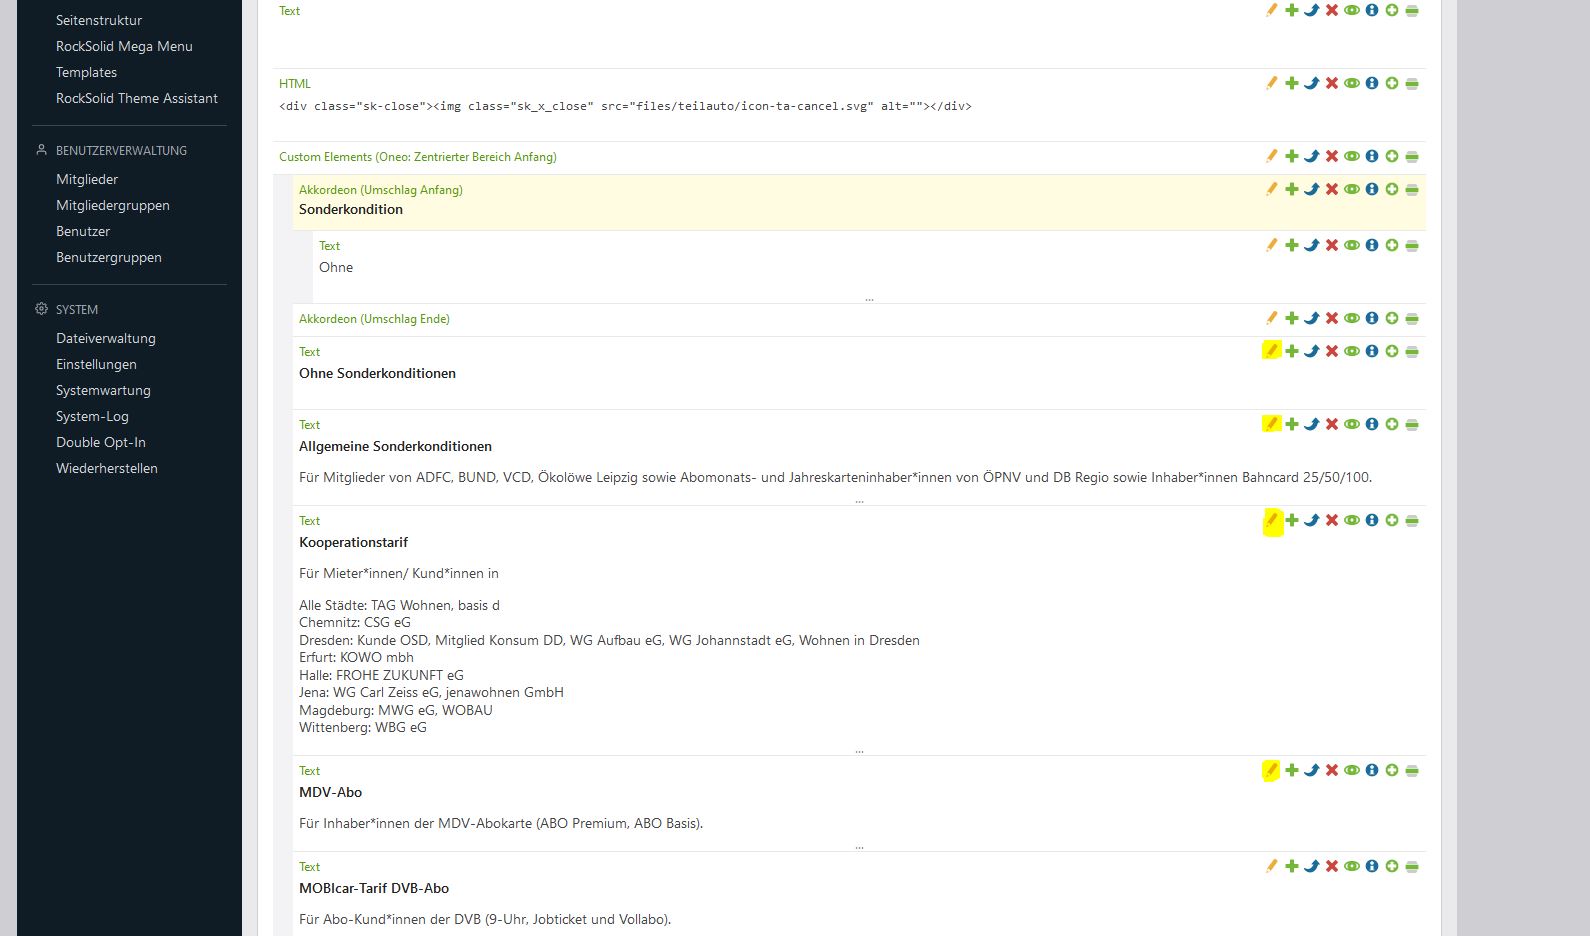Expand the 'Ohne' text preview via ellipsis

click(x=869, y=298)
